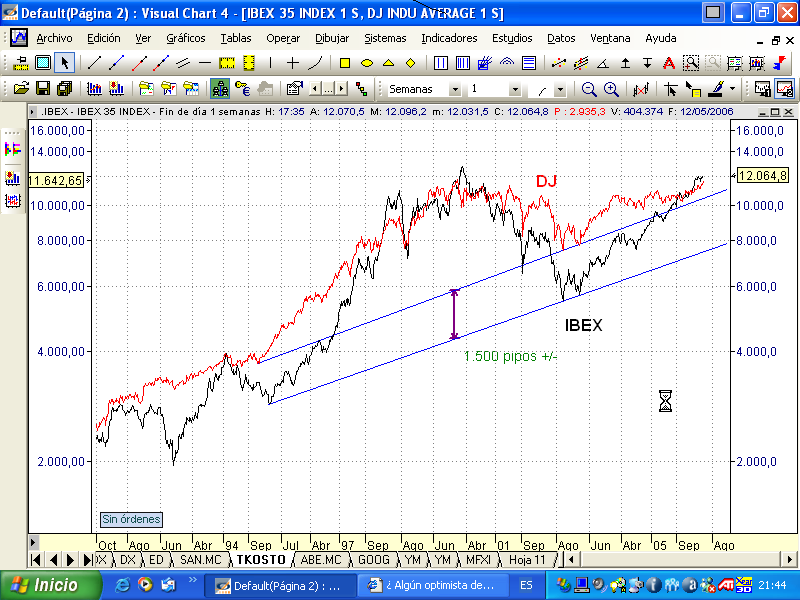Save with the single floppy disk icon
This screenshot has height=600, width=800.
43,89
